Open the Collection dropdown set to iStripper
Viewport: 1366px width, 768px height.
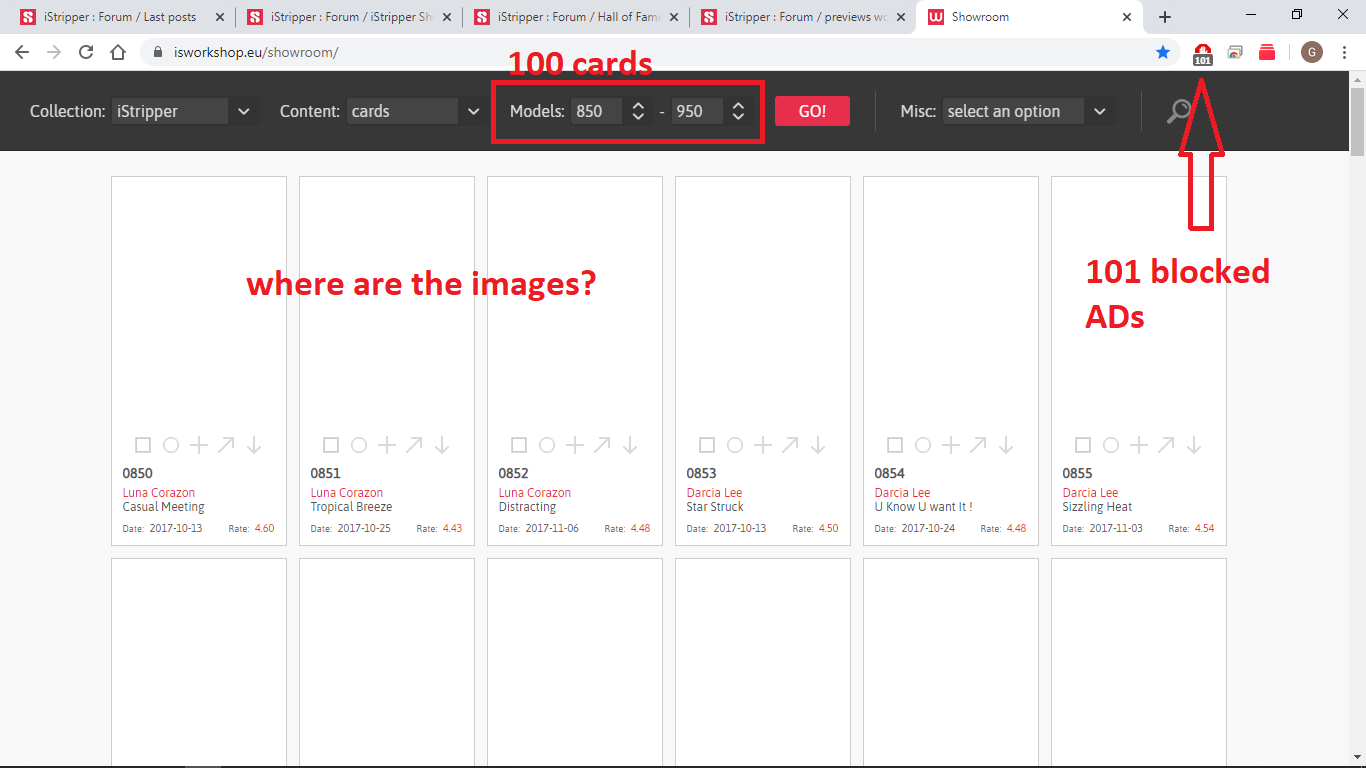184,111
